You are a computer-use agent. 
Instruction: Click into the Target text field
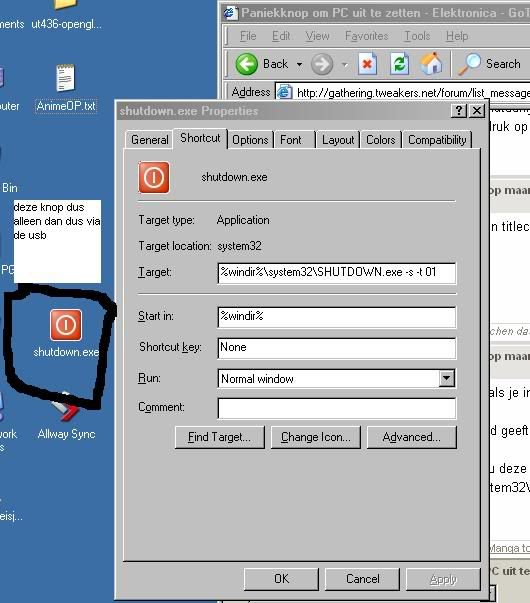point(337,273)
